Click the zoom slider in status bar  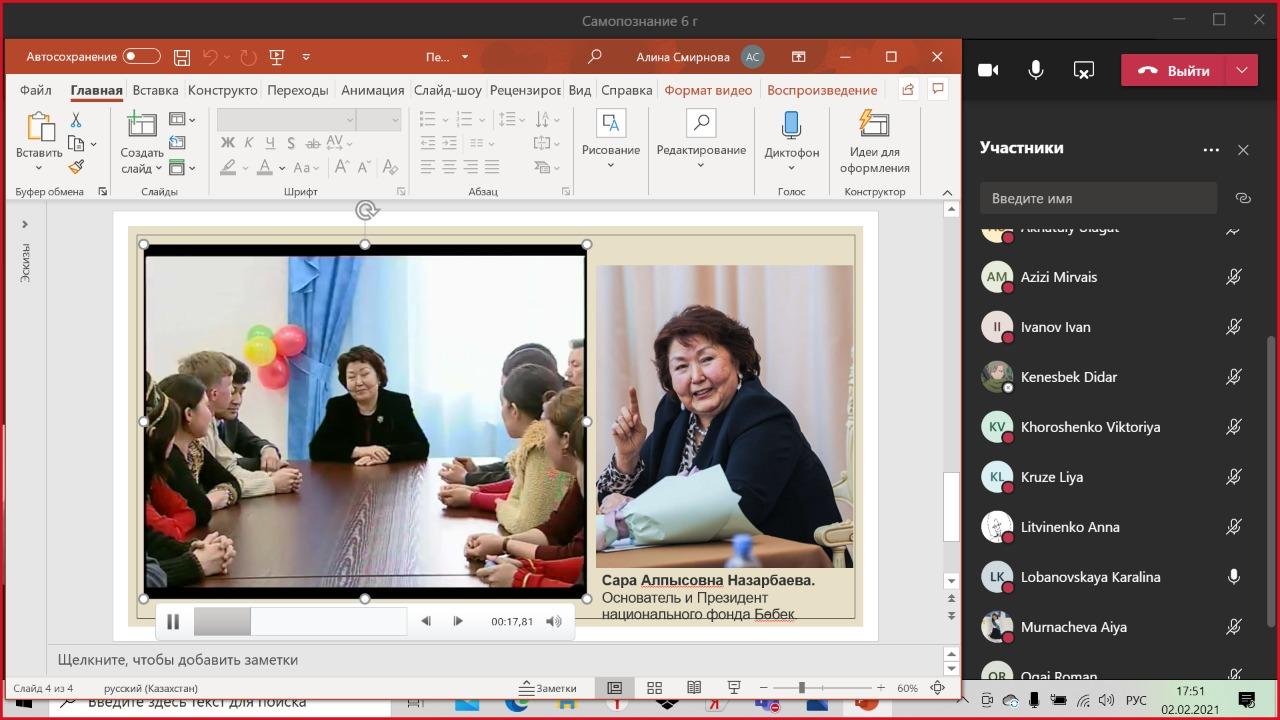click(x=802, y=688)
